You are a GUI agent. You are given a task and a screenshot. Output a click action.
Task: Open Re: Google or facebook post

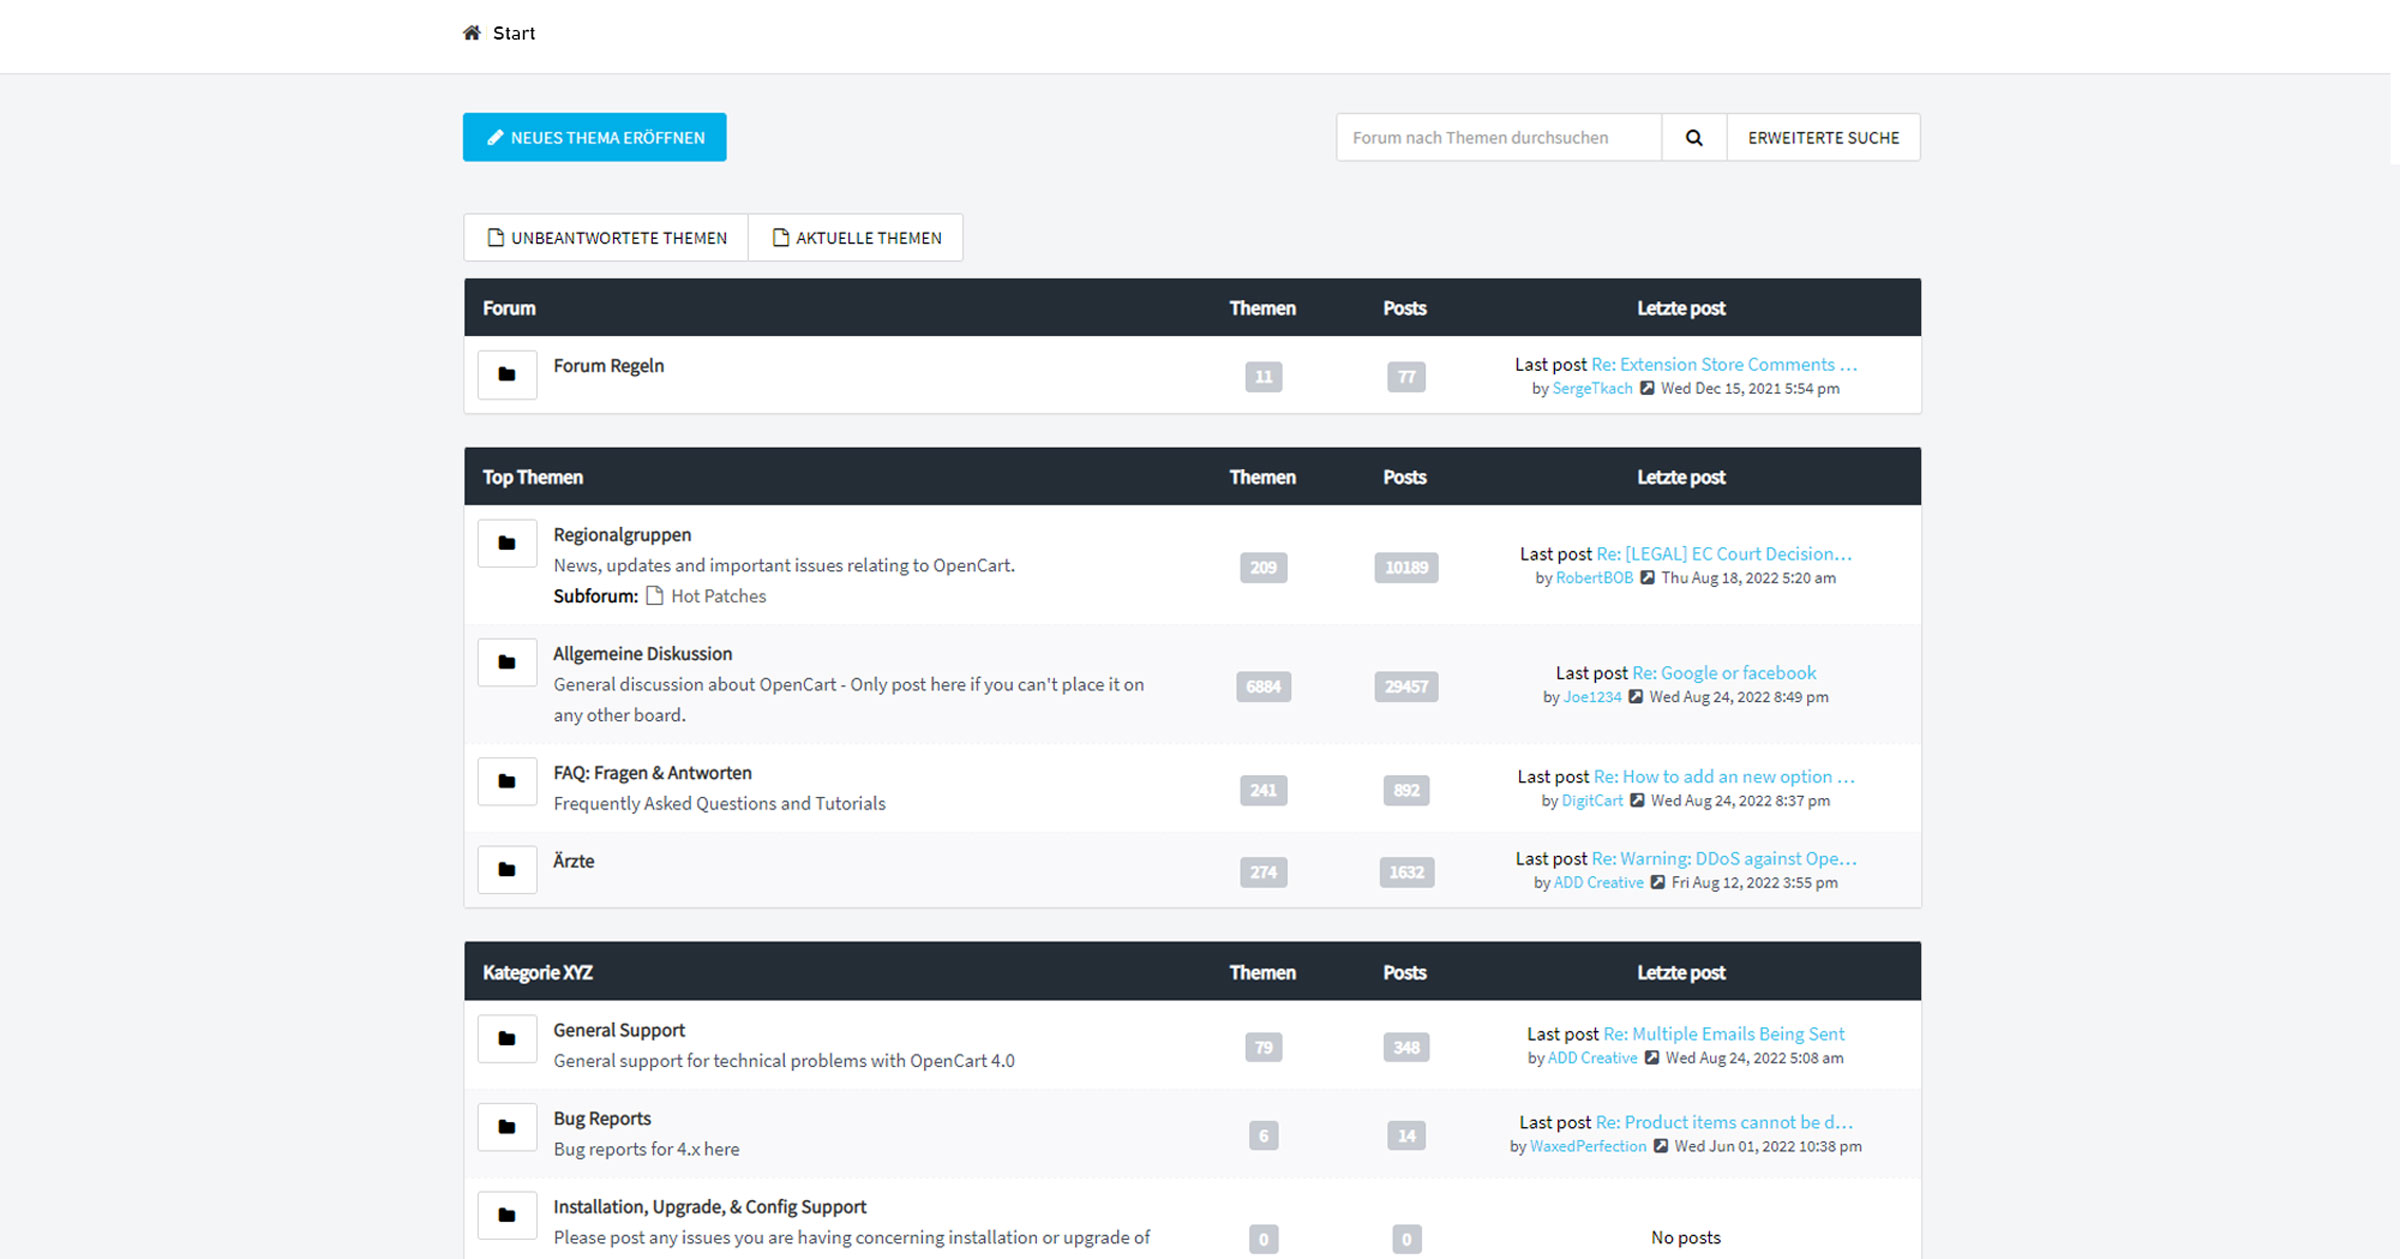[1723, 673]
